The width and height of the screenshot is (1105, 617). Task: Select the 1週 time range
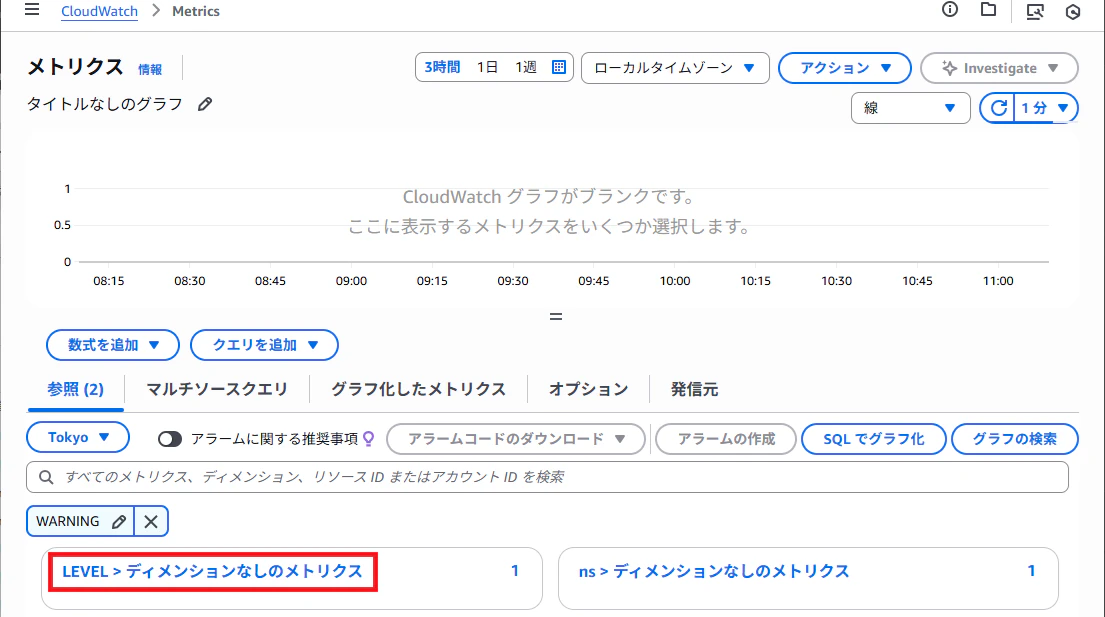click(526, 68)
